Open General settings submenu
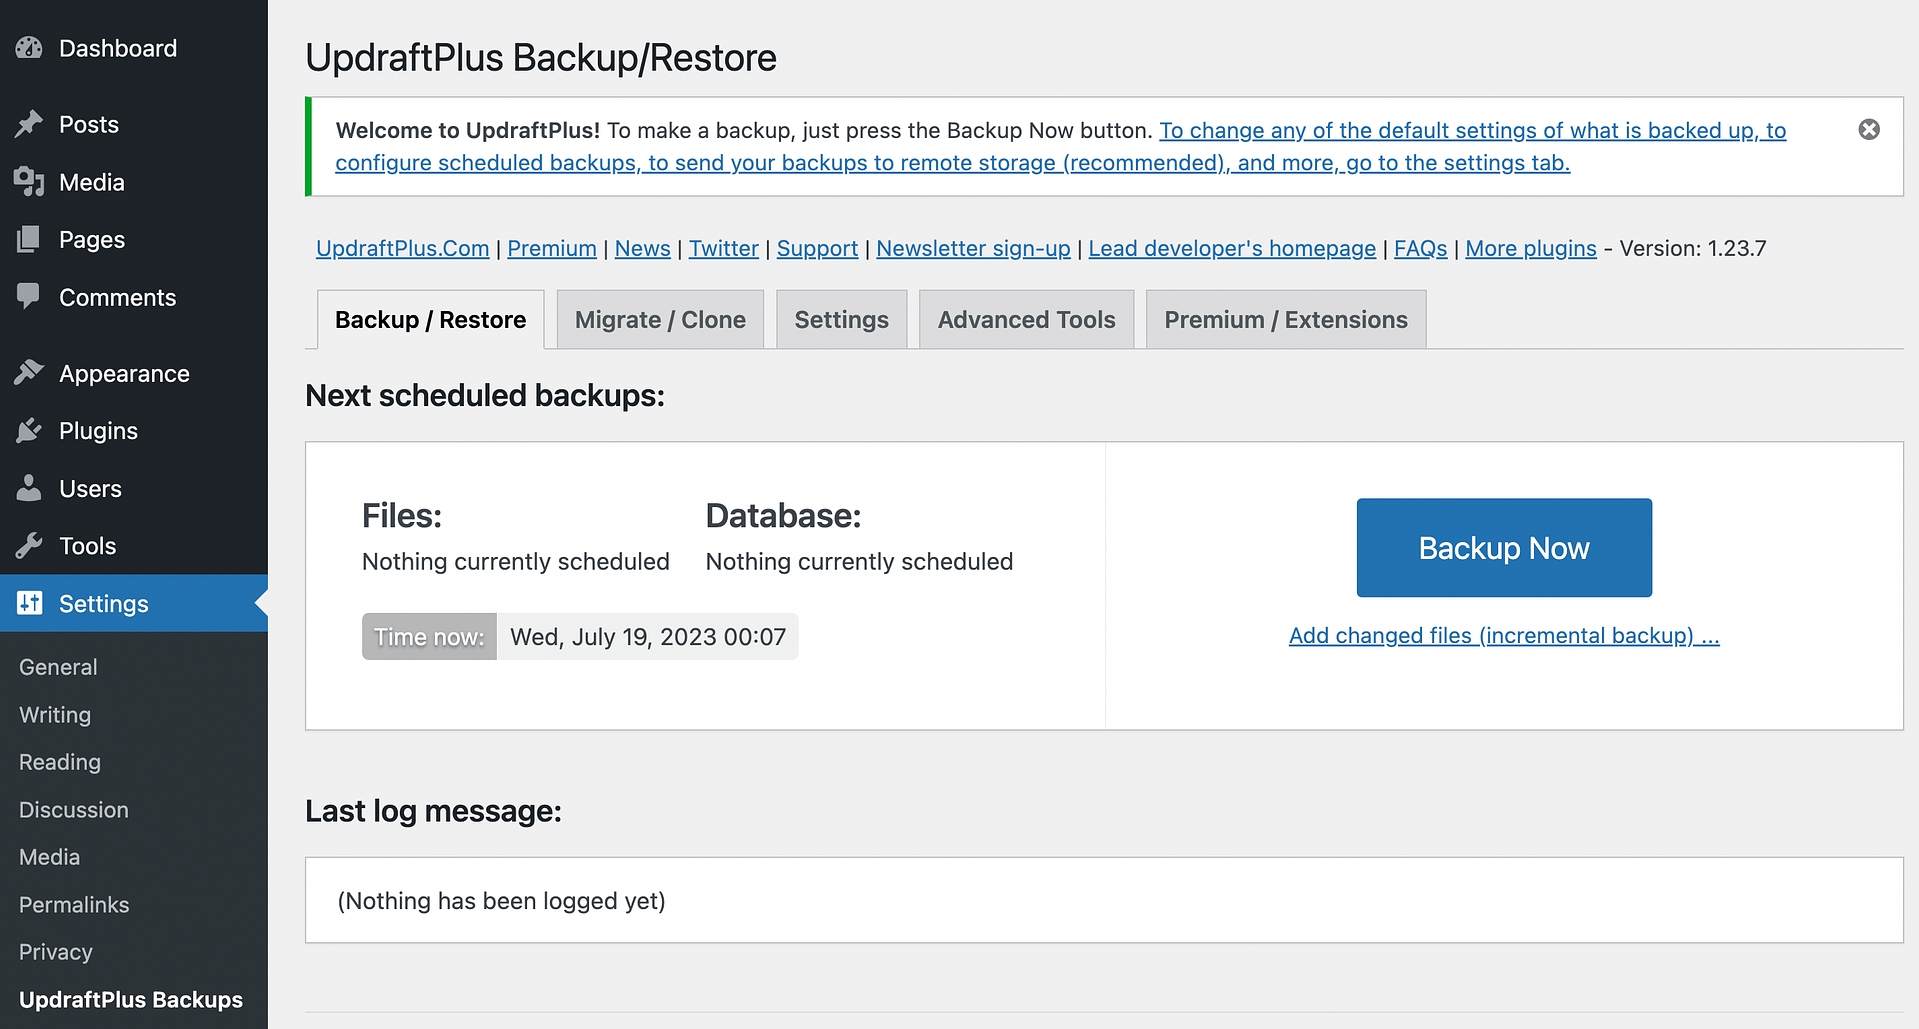 58,667
